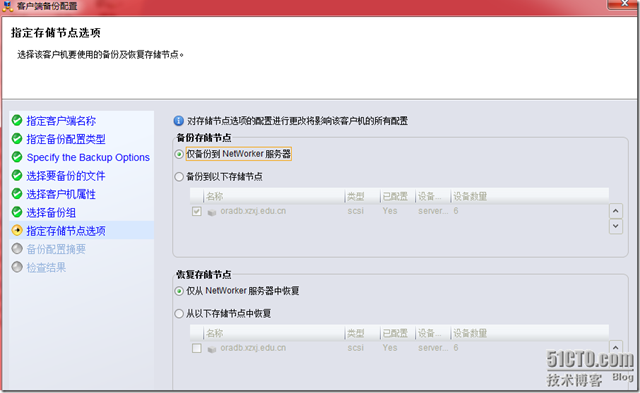Click server icon next to oradb.xzxj.edu.cn in recovery table

click(x=212, y=349)
